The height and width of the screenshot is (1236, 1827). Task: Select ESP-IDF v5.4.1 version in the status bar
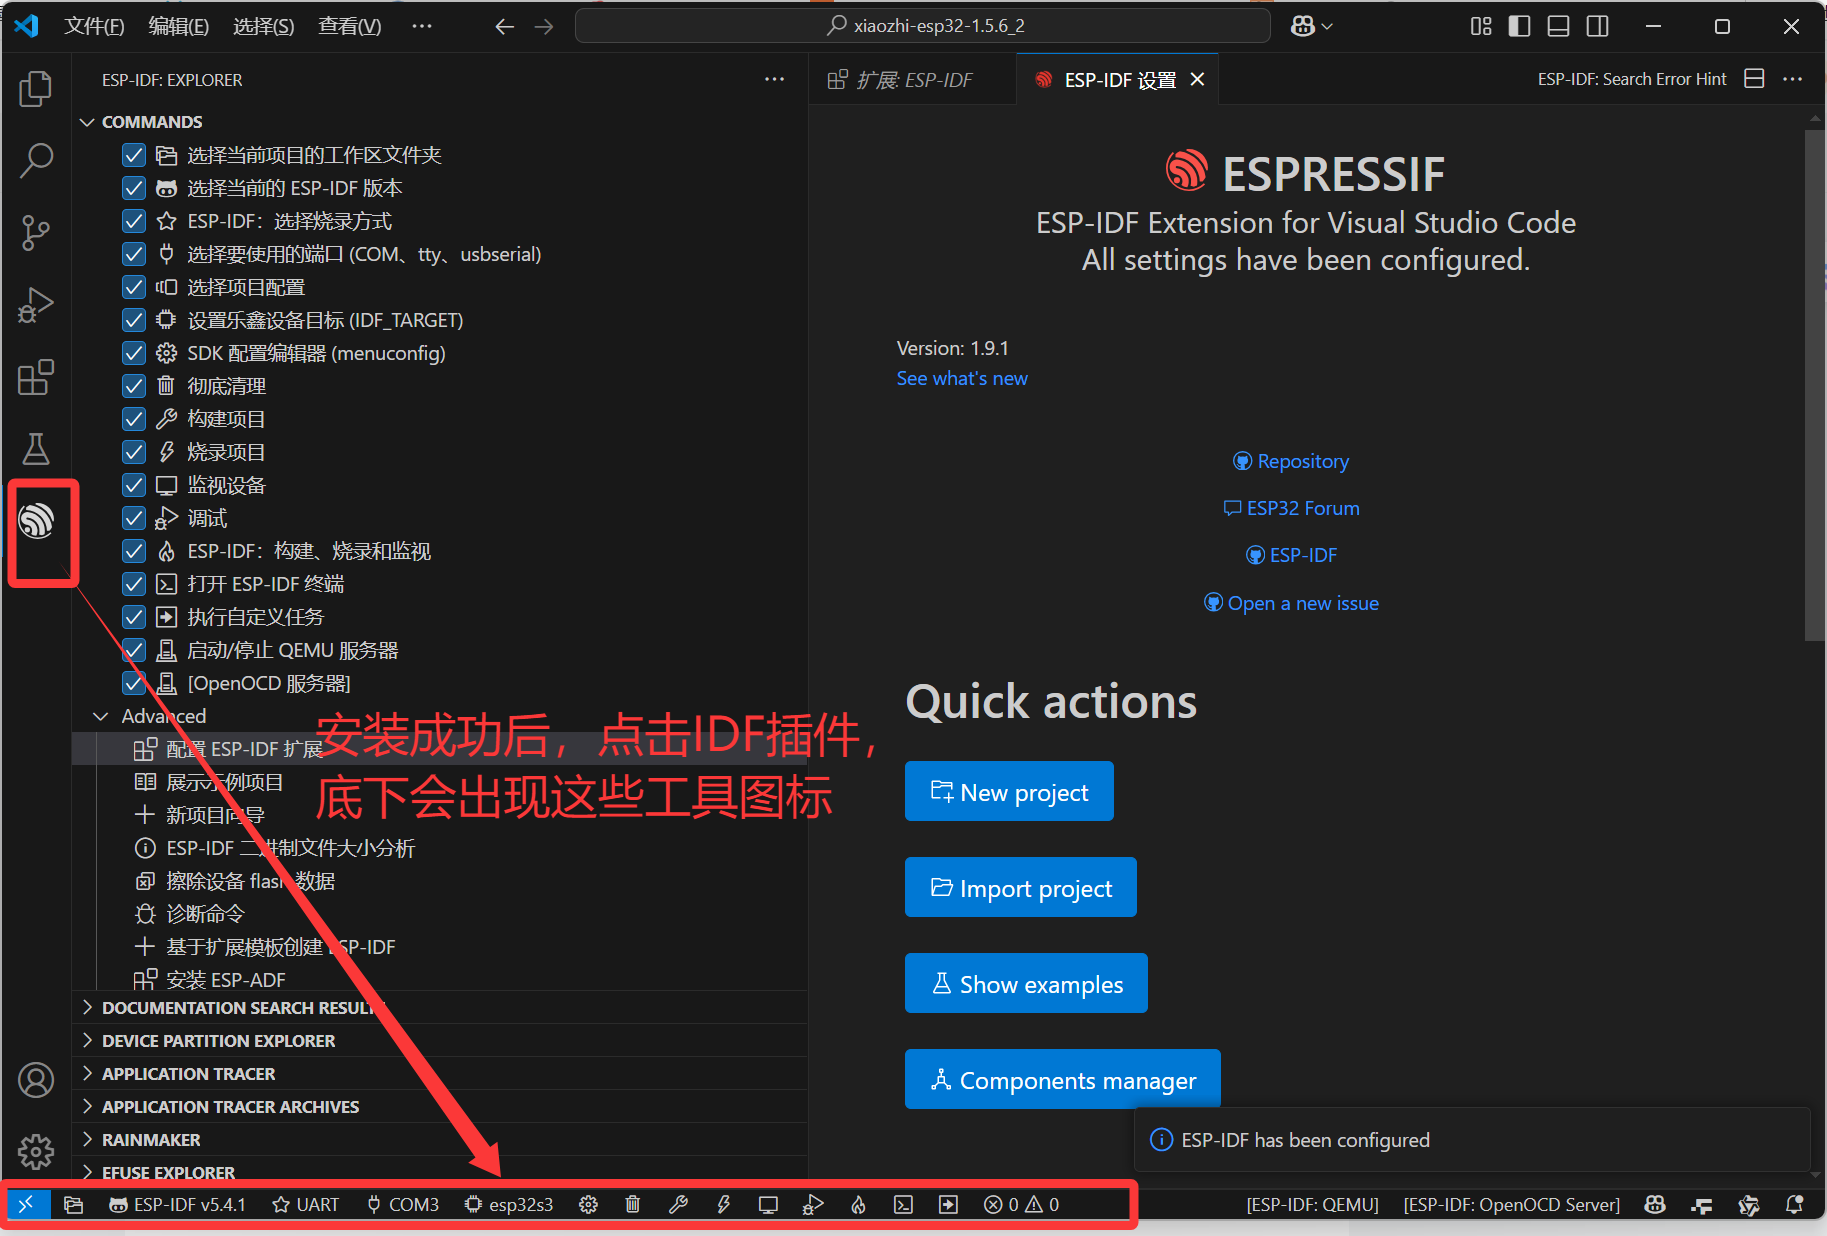(177, 1204)
